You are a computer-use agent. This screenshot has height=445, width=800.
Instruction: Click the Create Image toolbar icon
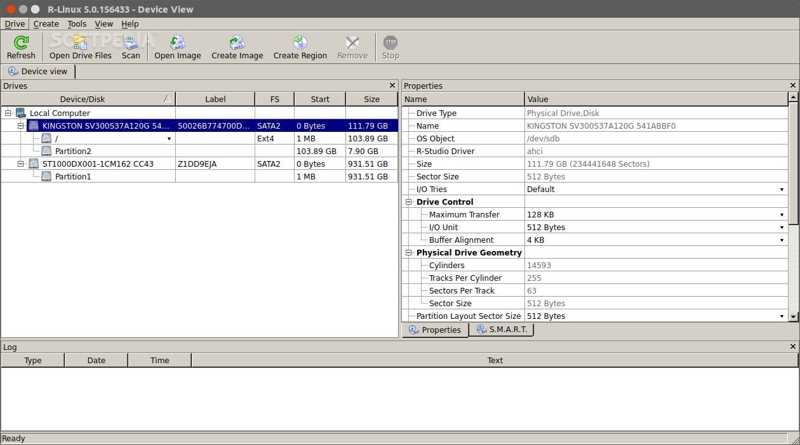click(x=237, y=44)
